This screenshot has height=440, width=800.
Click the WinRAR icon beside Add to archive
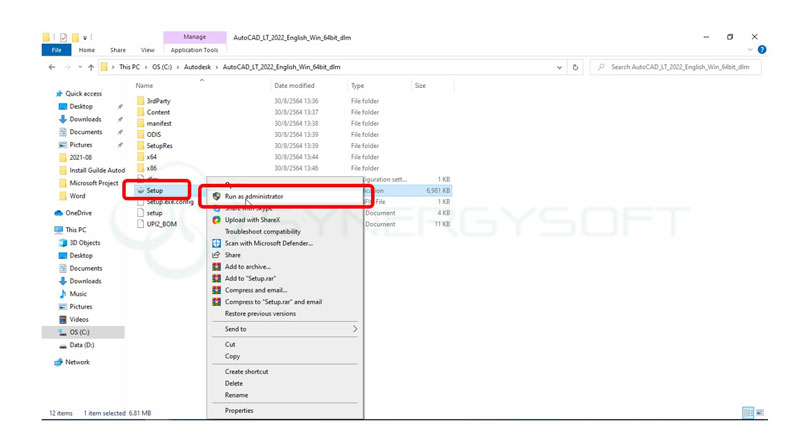216,266
